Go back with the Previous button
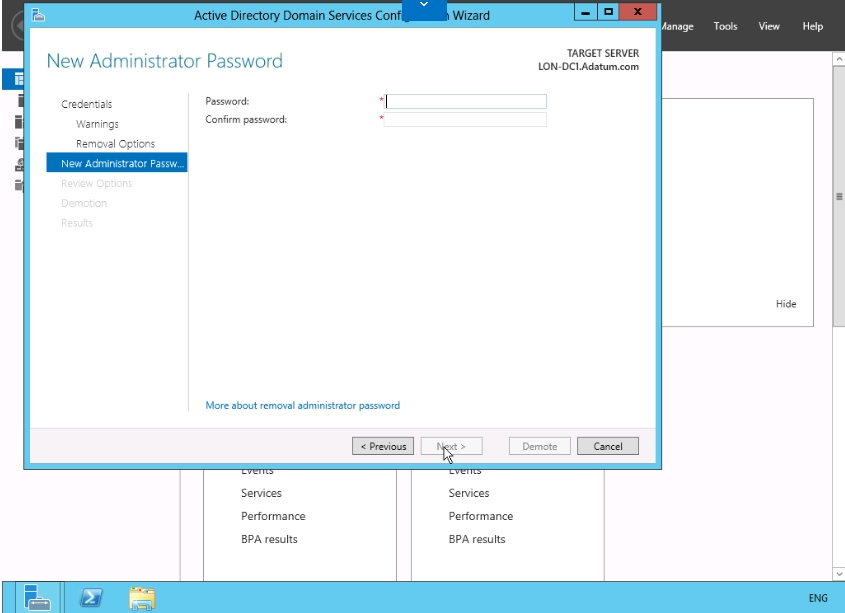Image resolution: width=845 pixels, height=613 pixels. 383,446
